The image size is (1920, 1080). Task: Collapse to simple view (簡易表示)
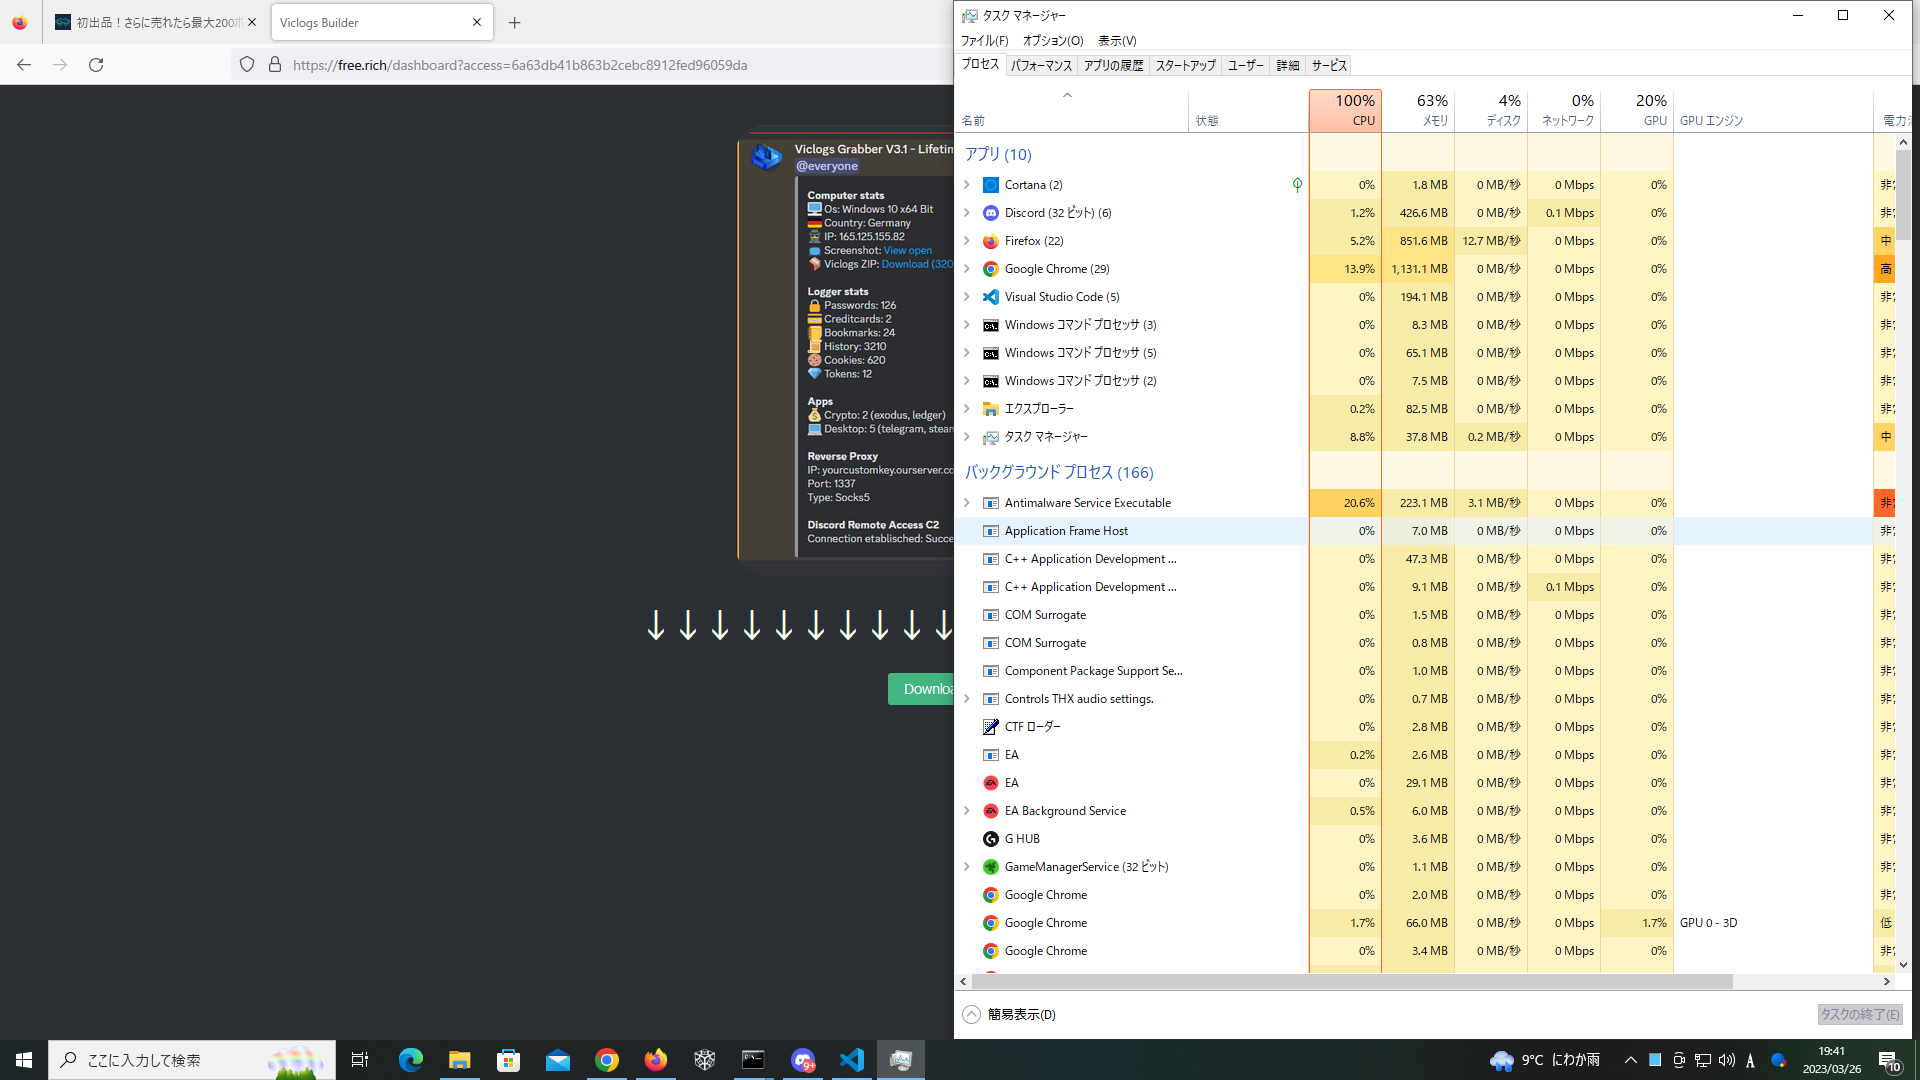tap(1010, 1014)
